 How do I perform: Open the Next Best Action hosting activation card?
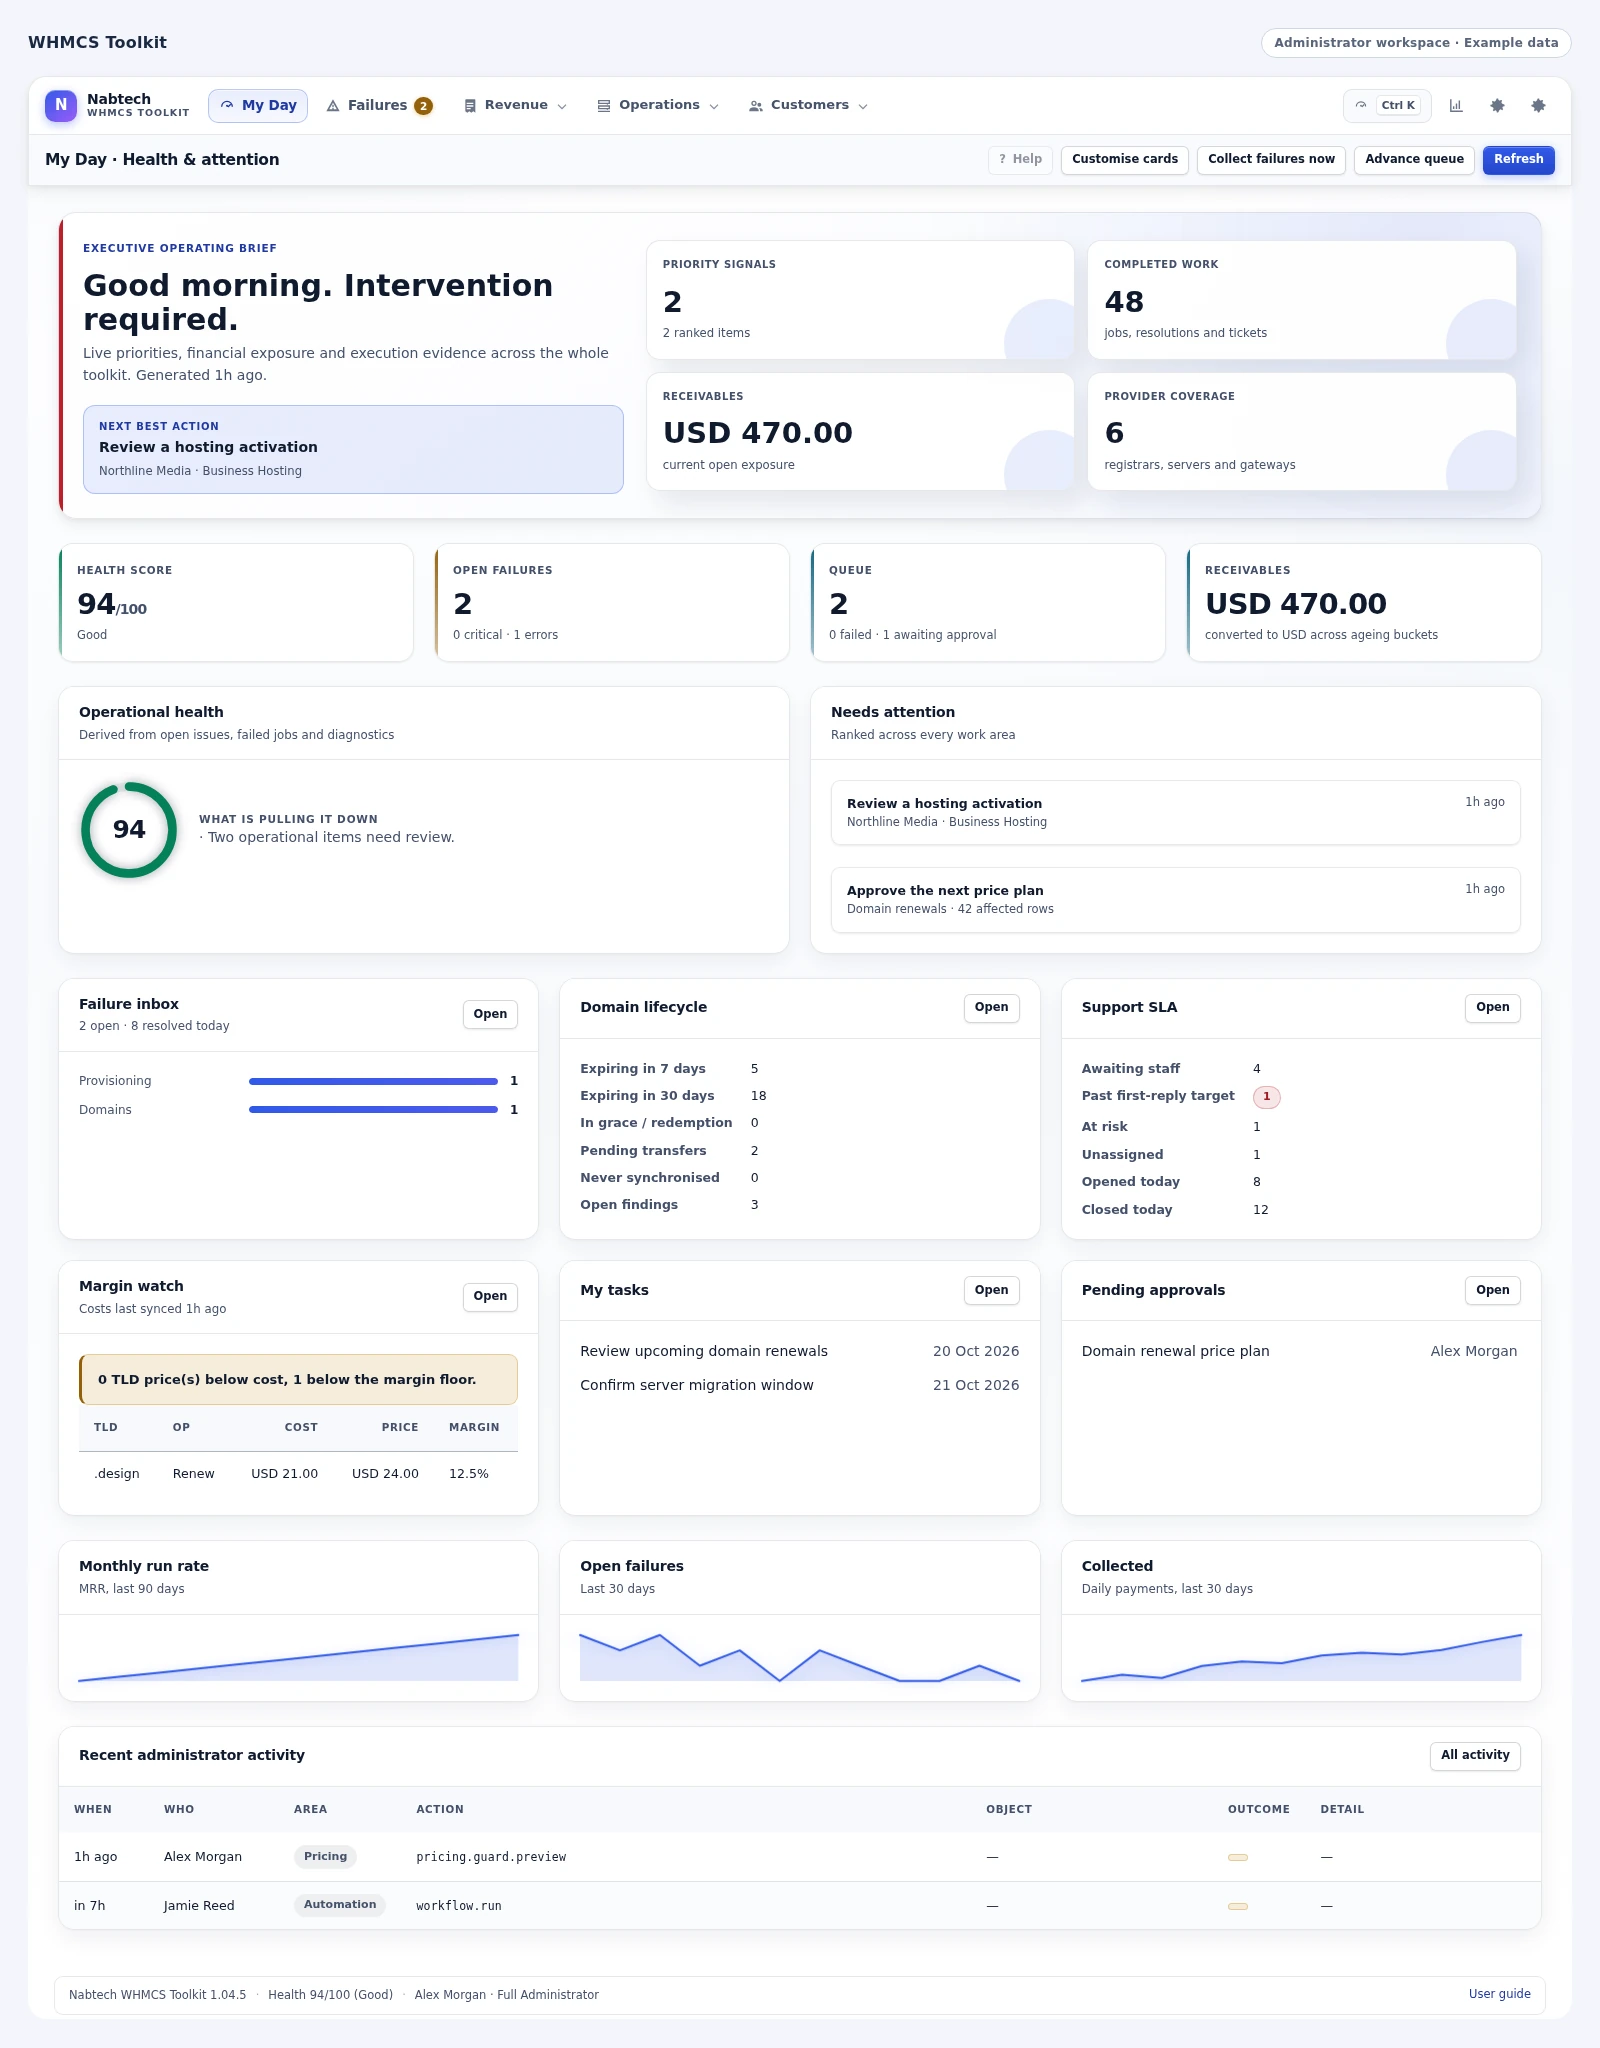353,449
